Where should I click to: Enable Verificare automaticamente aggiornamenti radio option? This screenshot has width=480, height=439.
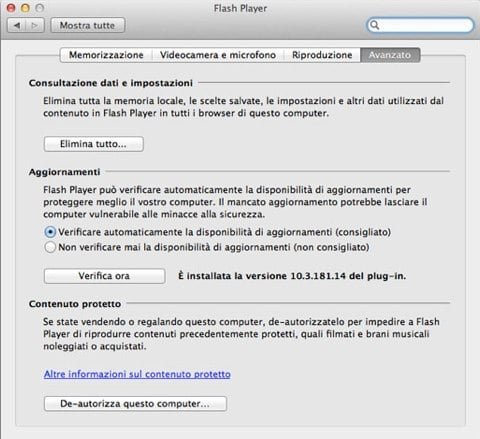[50, 232]
